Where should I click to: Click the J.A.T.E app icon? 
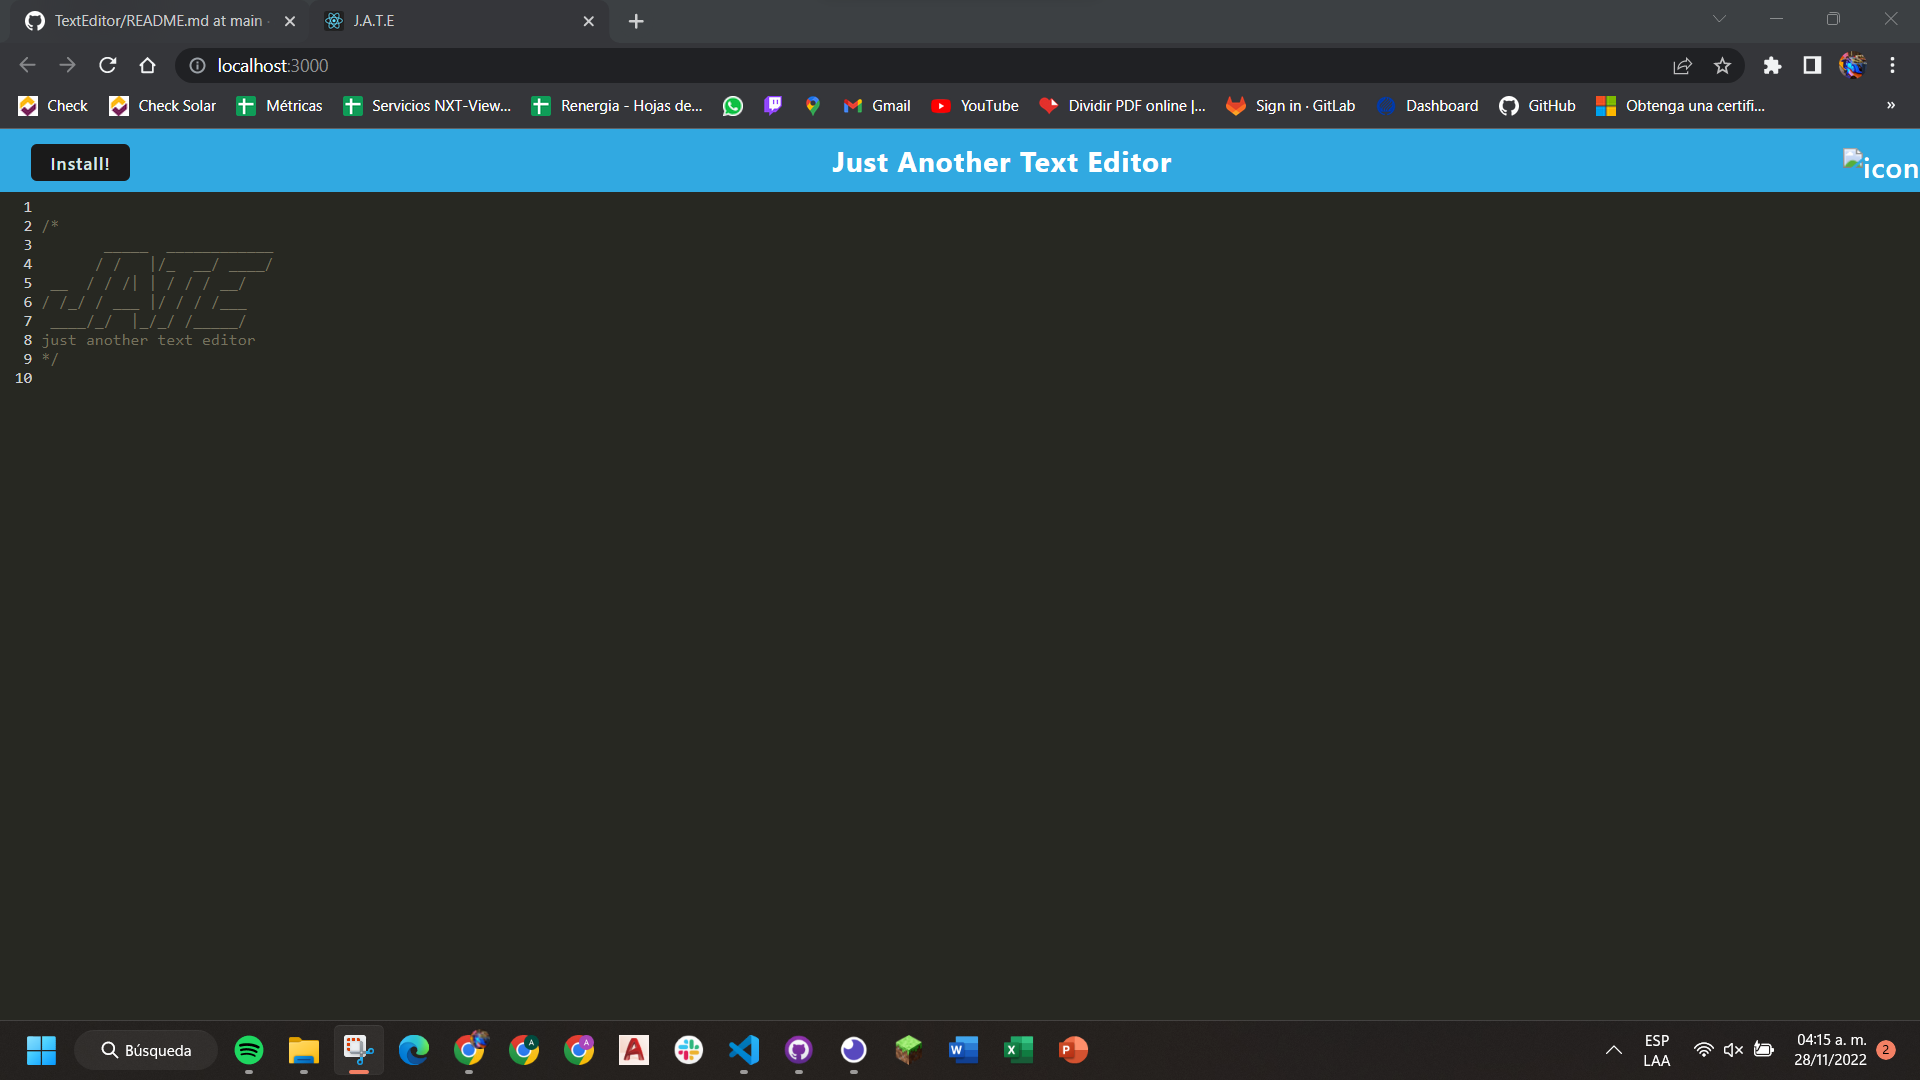coord(333,20)
